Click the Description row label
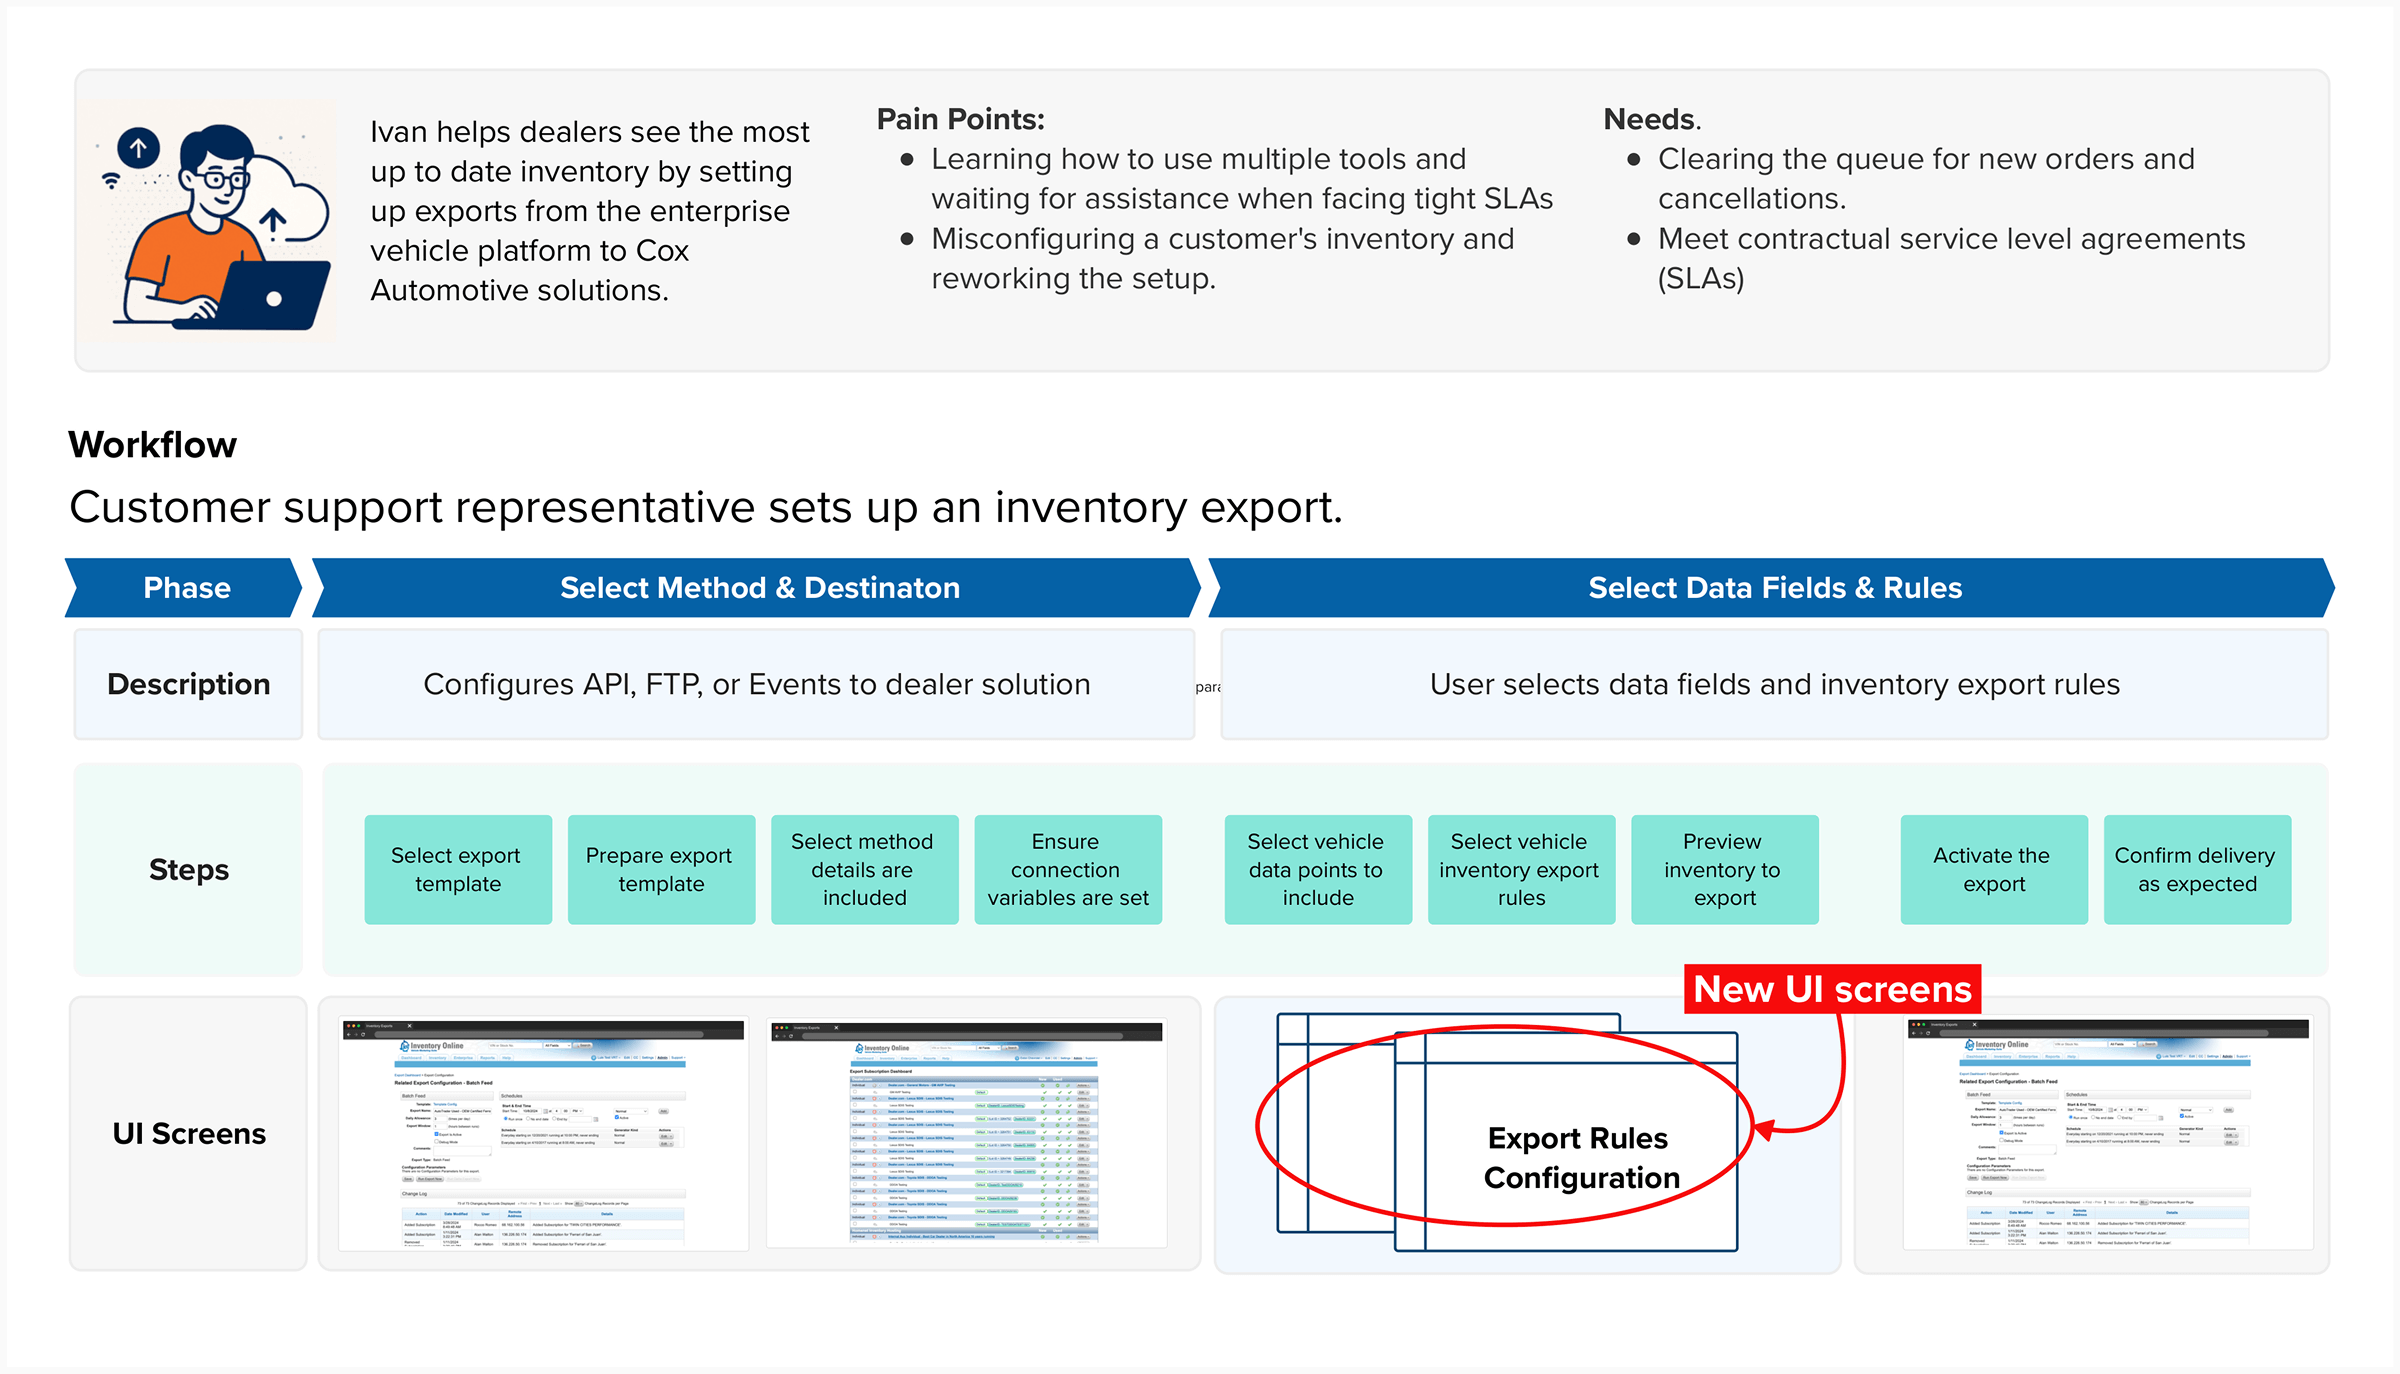Viewport: 2400px width, 1374px height. (x=188, y=684)
